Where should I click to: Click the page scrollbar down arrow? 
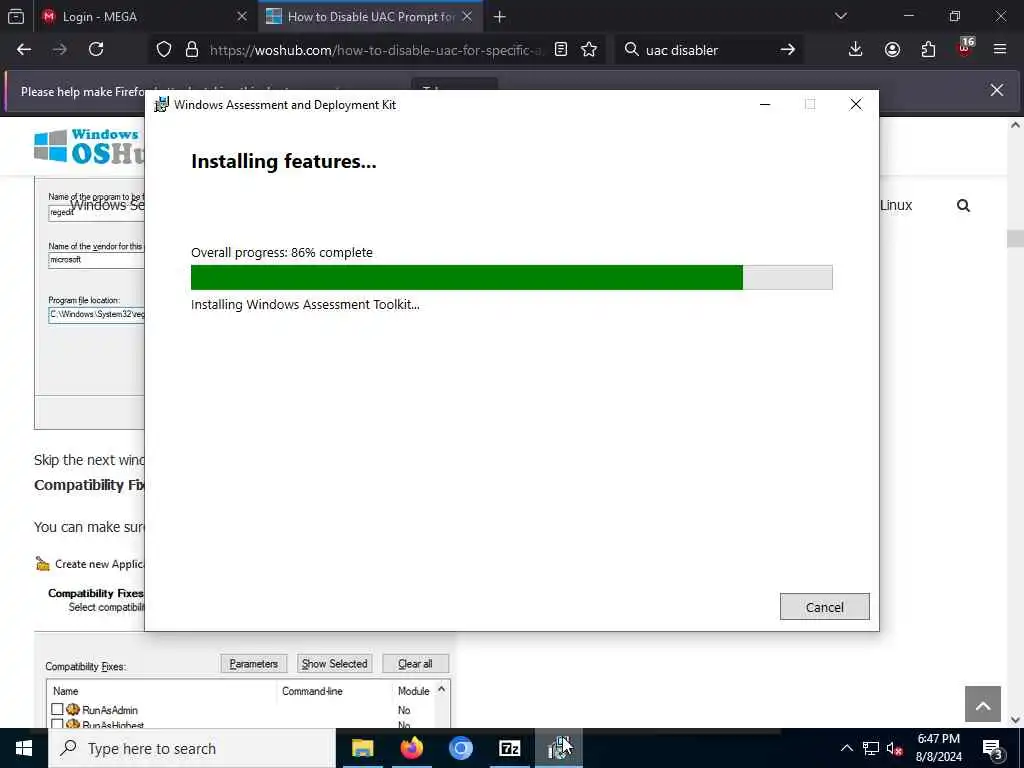1016,719
